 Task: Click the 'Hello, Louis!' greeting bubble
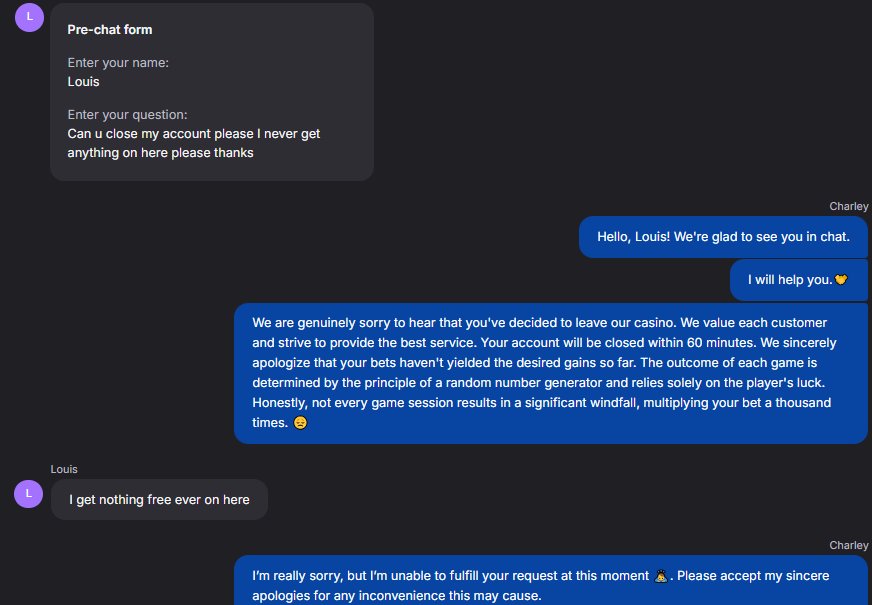(723, 237)
